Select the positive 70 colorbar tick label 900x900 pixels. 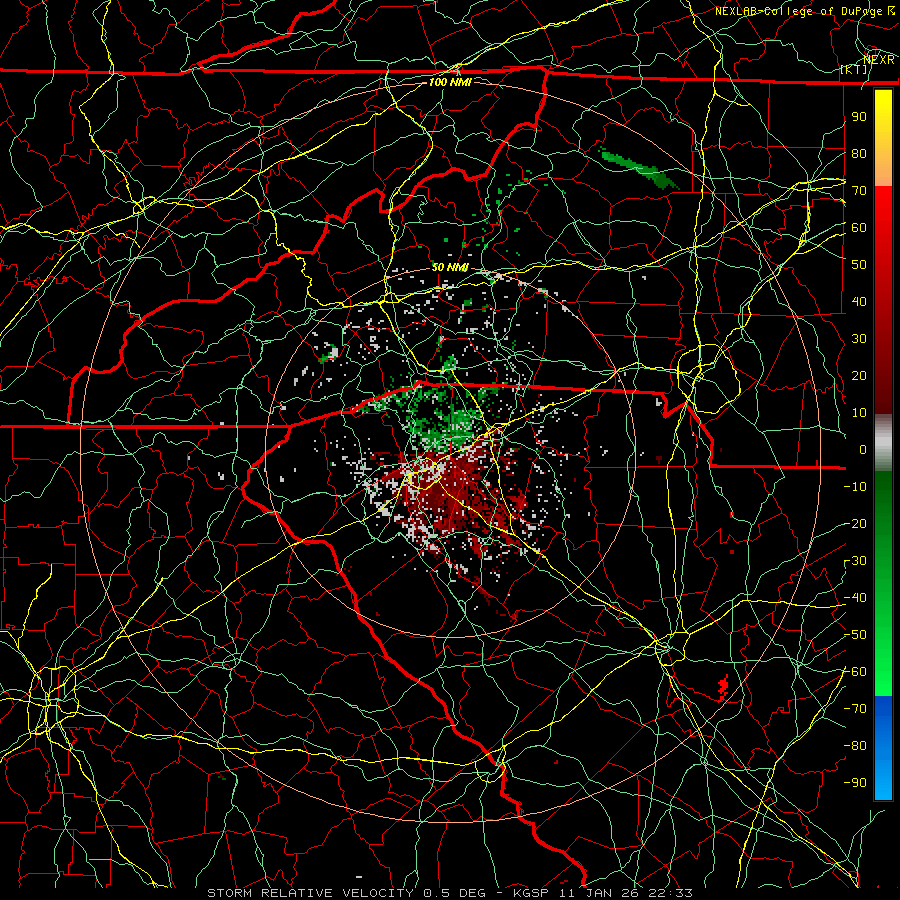coord(859,191)
